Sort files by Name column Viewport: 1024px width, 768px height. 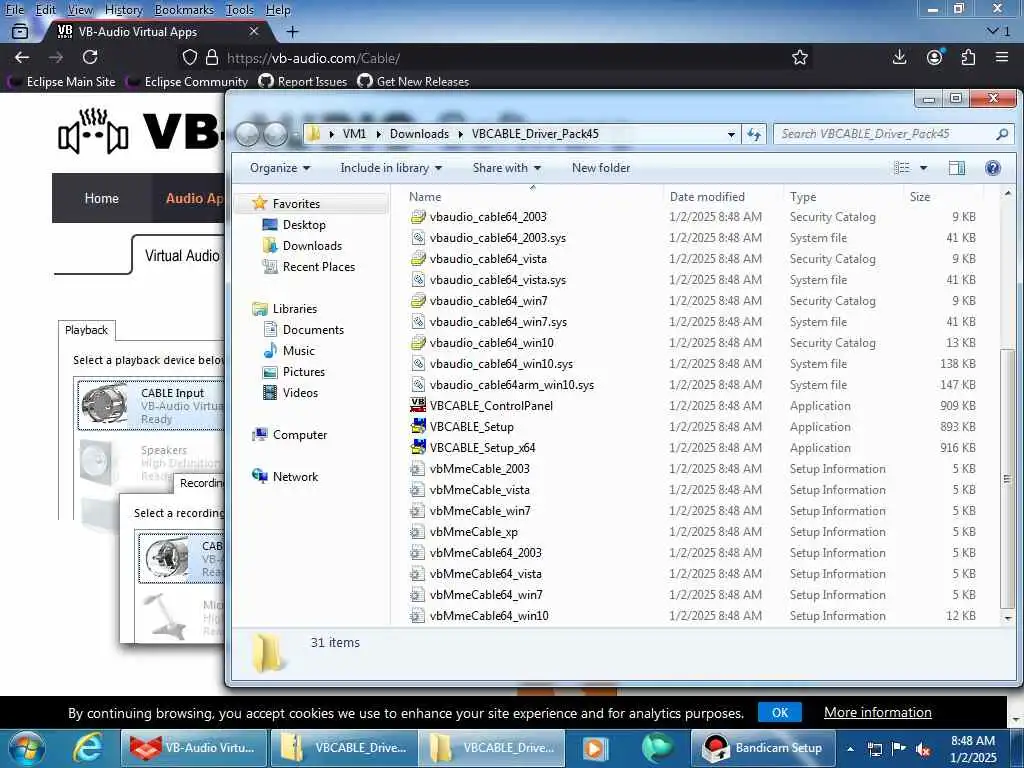click(x=424, y=197)
